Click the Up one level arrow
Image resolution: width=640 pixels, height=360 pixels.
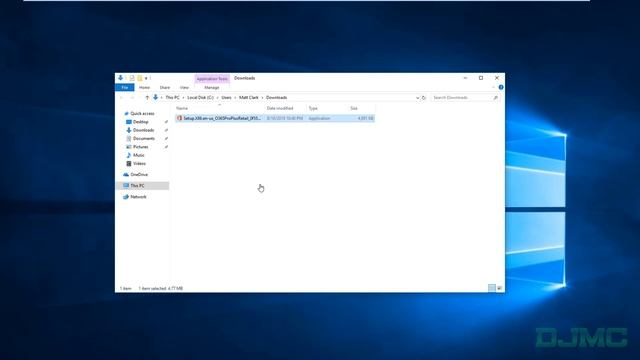pos(147,98)
